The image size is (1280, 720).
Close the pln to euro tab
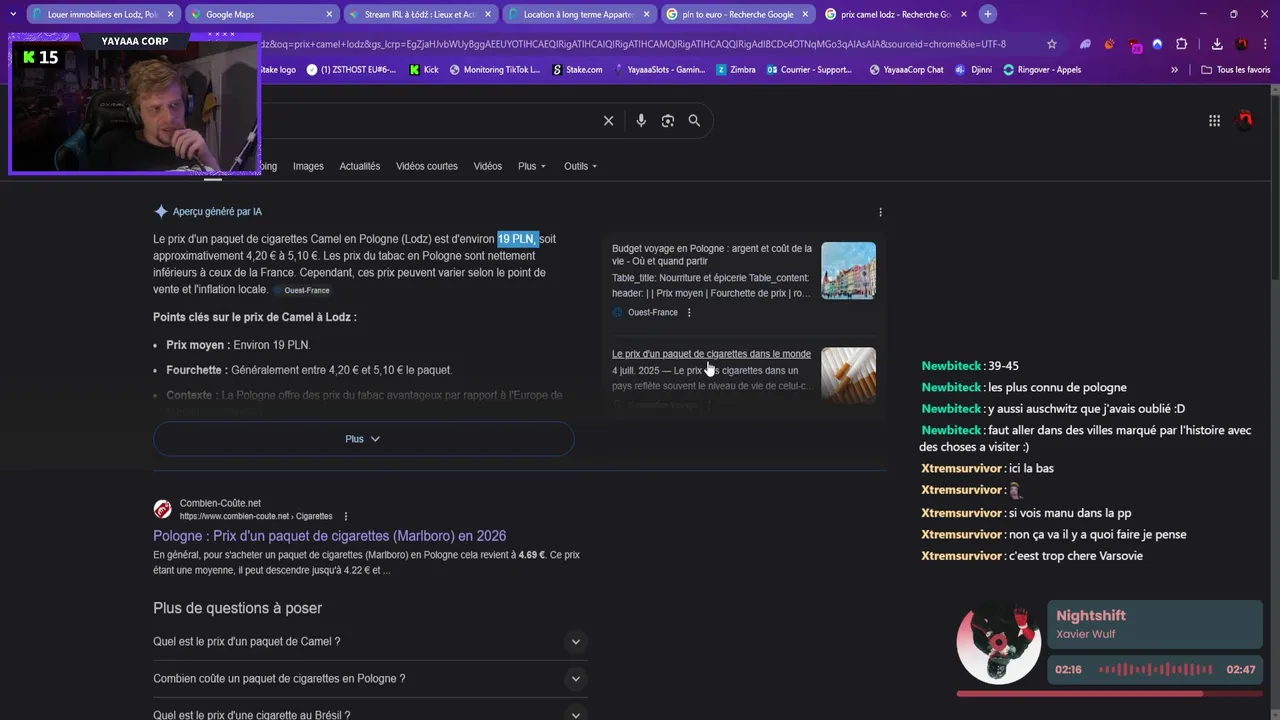pyautogui.click(x=805, y=14)
